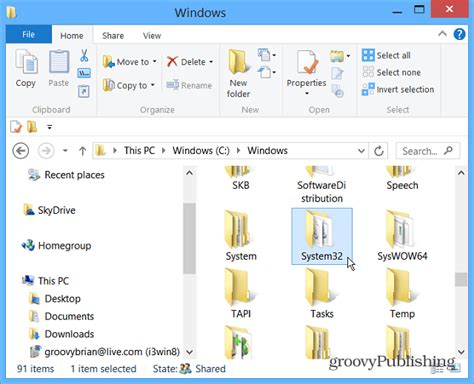Switch to the View tab
The width and height of the screenshot is (474, 384).
tap(152, 35)
